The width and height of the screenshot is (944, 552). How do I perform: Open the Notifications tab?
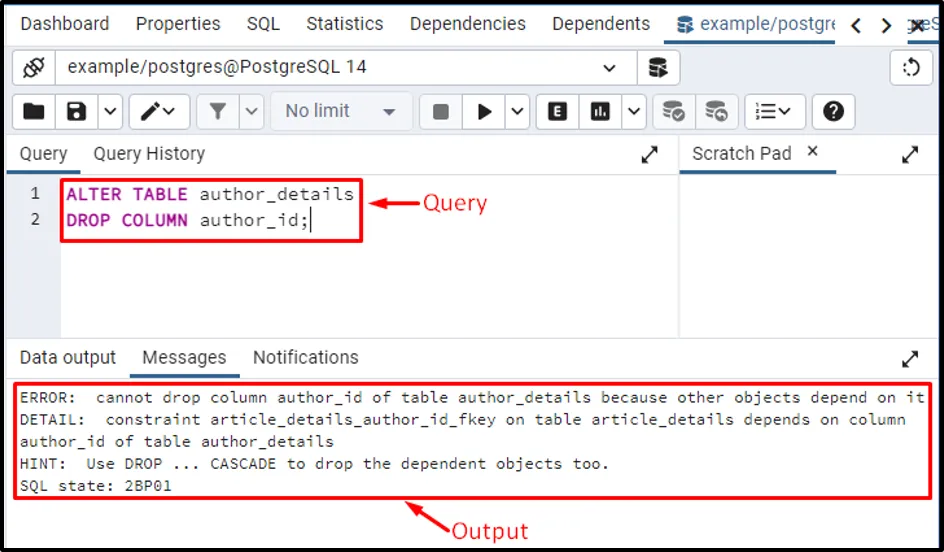click(305, 358)
